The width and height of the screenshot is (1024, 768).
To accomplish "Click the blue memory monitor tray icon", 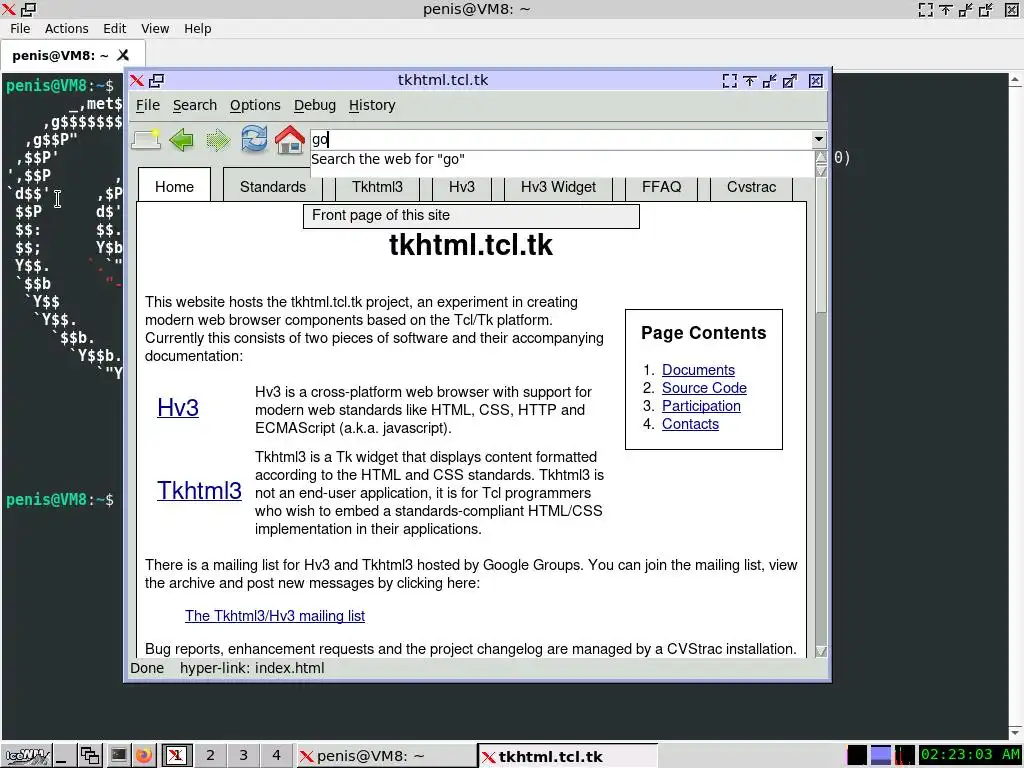I will [881, 755].
